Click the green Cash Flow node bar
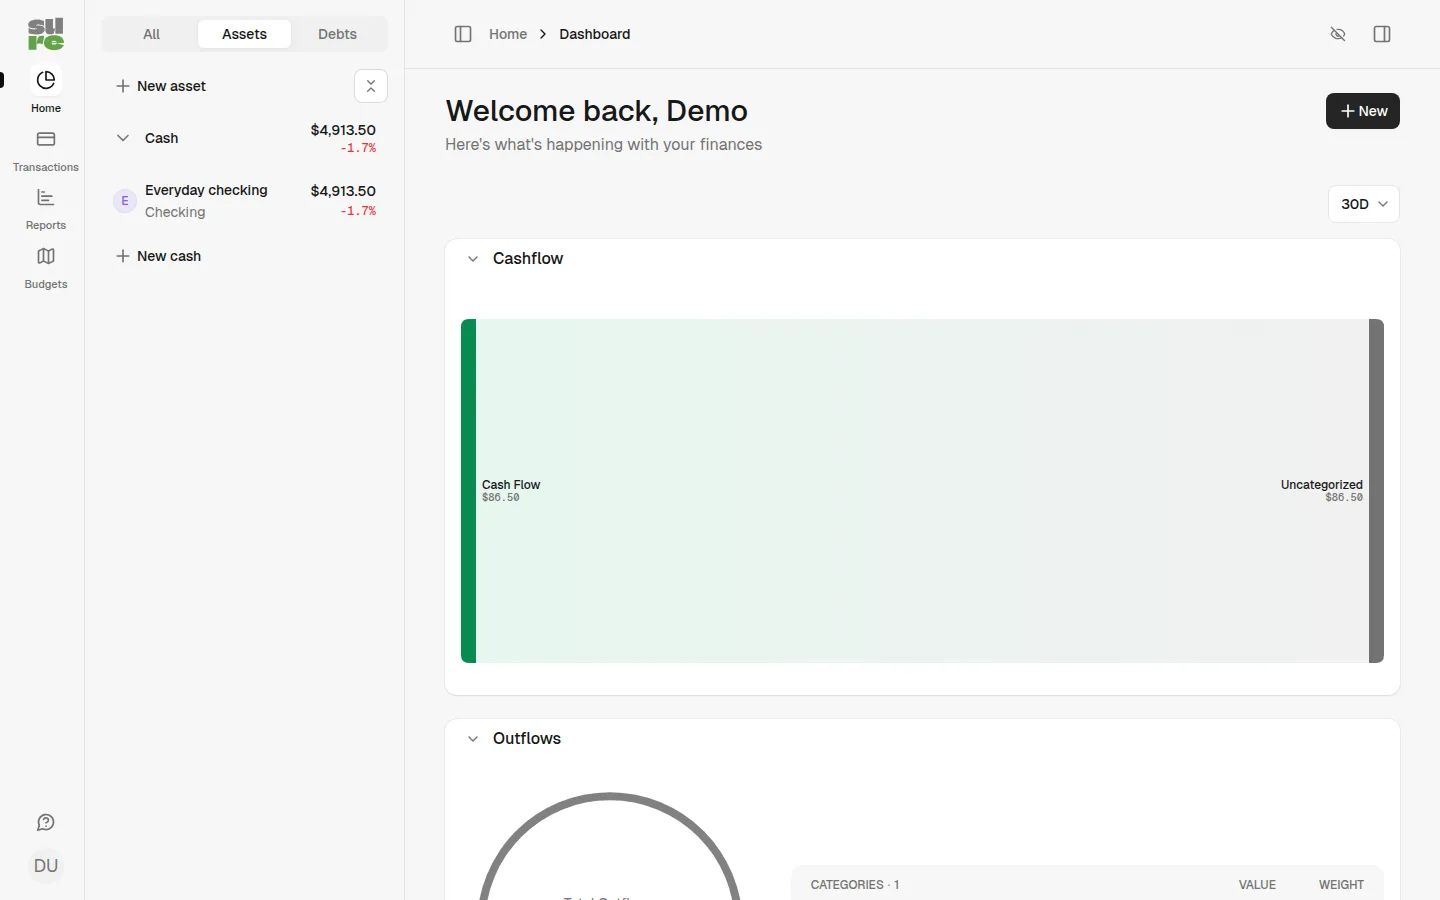1440x900 pixels. pyautogui.click(x=469, y=491)
